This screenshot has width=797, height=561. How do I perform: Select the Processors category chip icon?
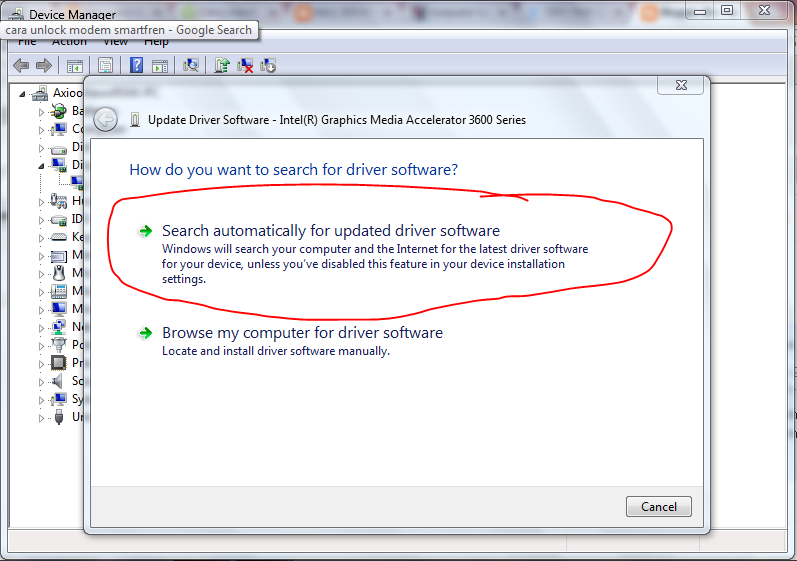[59, 363]
